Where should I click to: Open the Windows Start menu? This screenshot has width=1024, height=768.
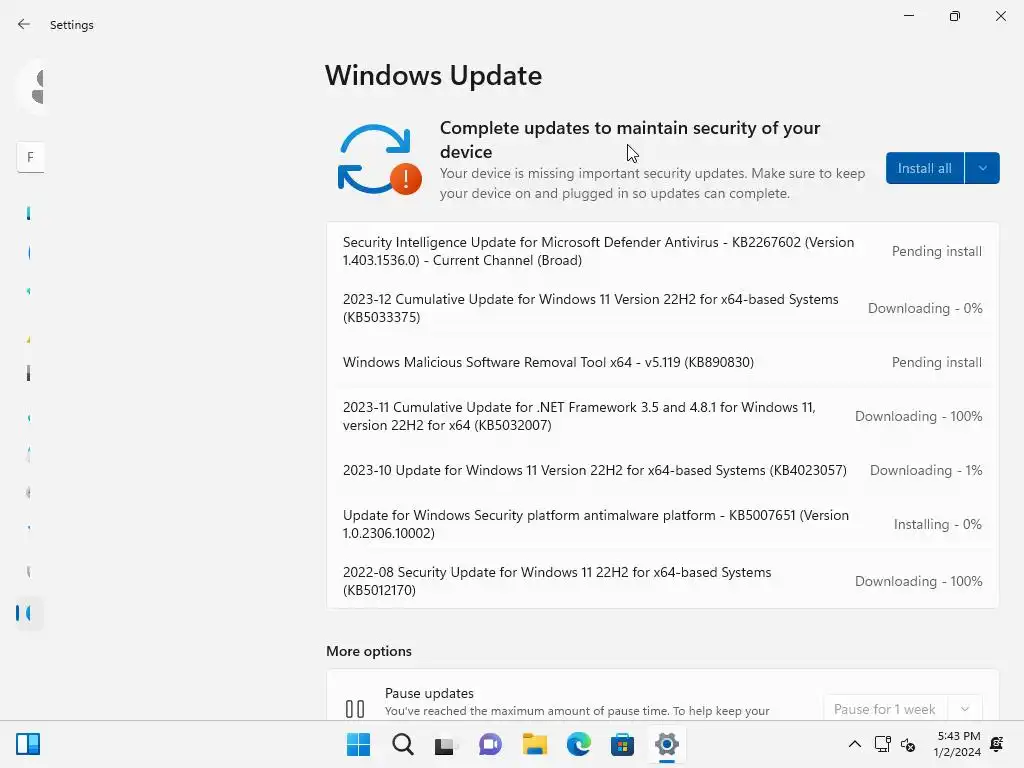[x=358, y=744]
